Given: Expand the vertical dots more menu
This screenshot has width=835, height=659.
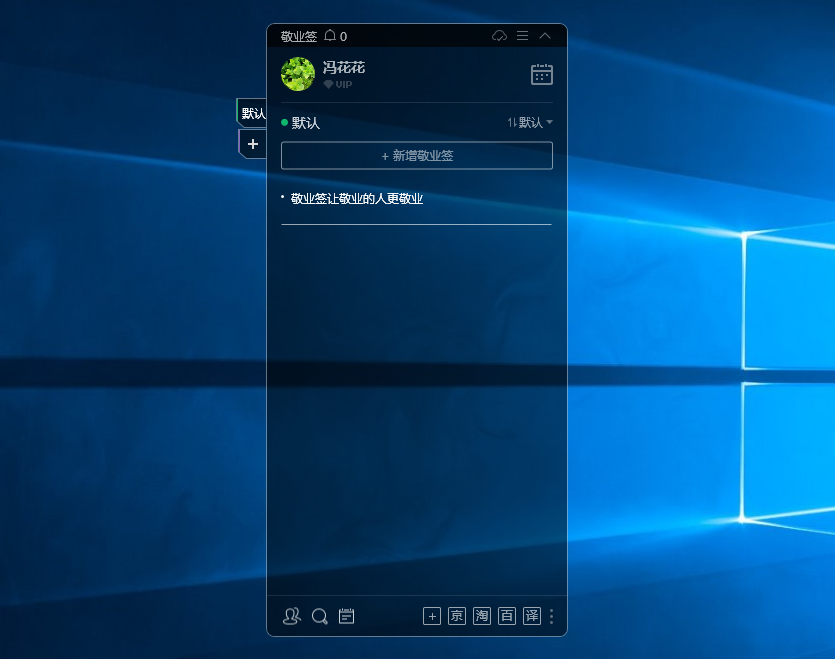Looking at the screenshot, I should [551, 616].
